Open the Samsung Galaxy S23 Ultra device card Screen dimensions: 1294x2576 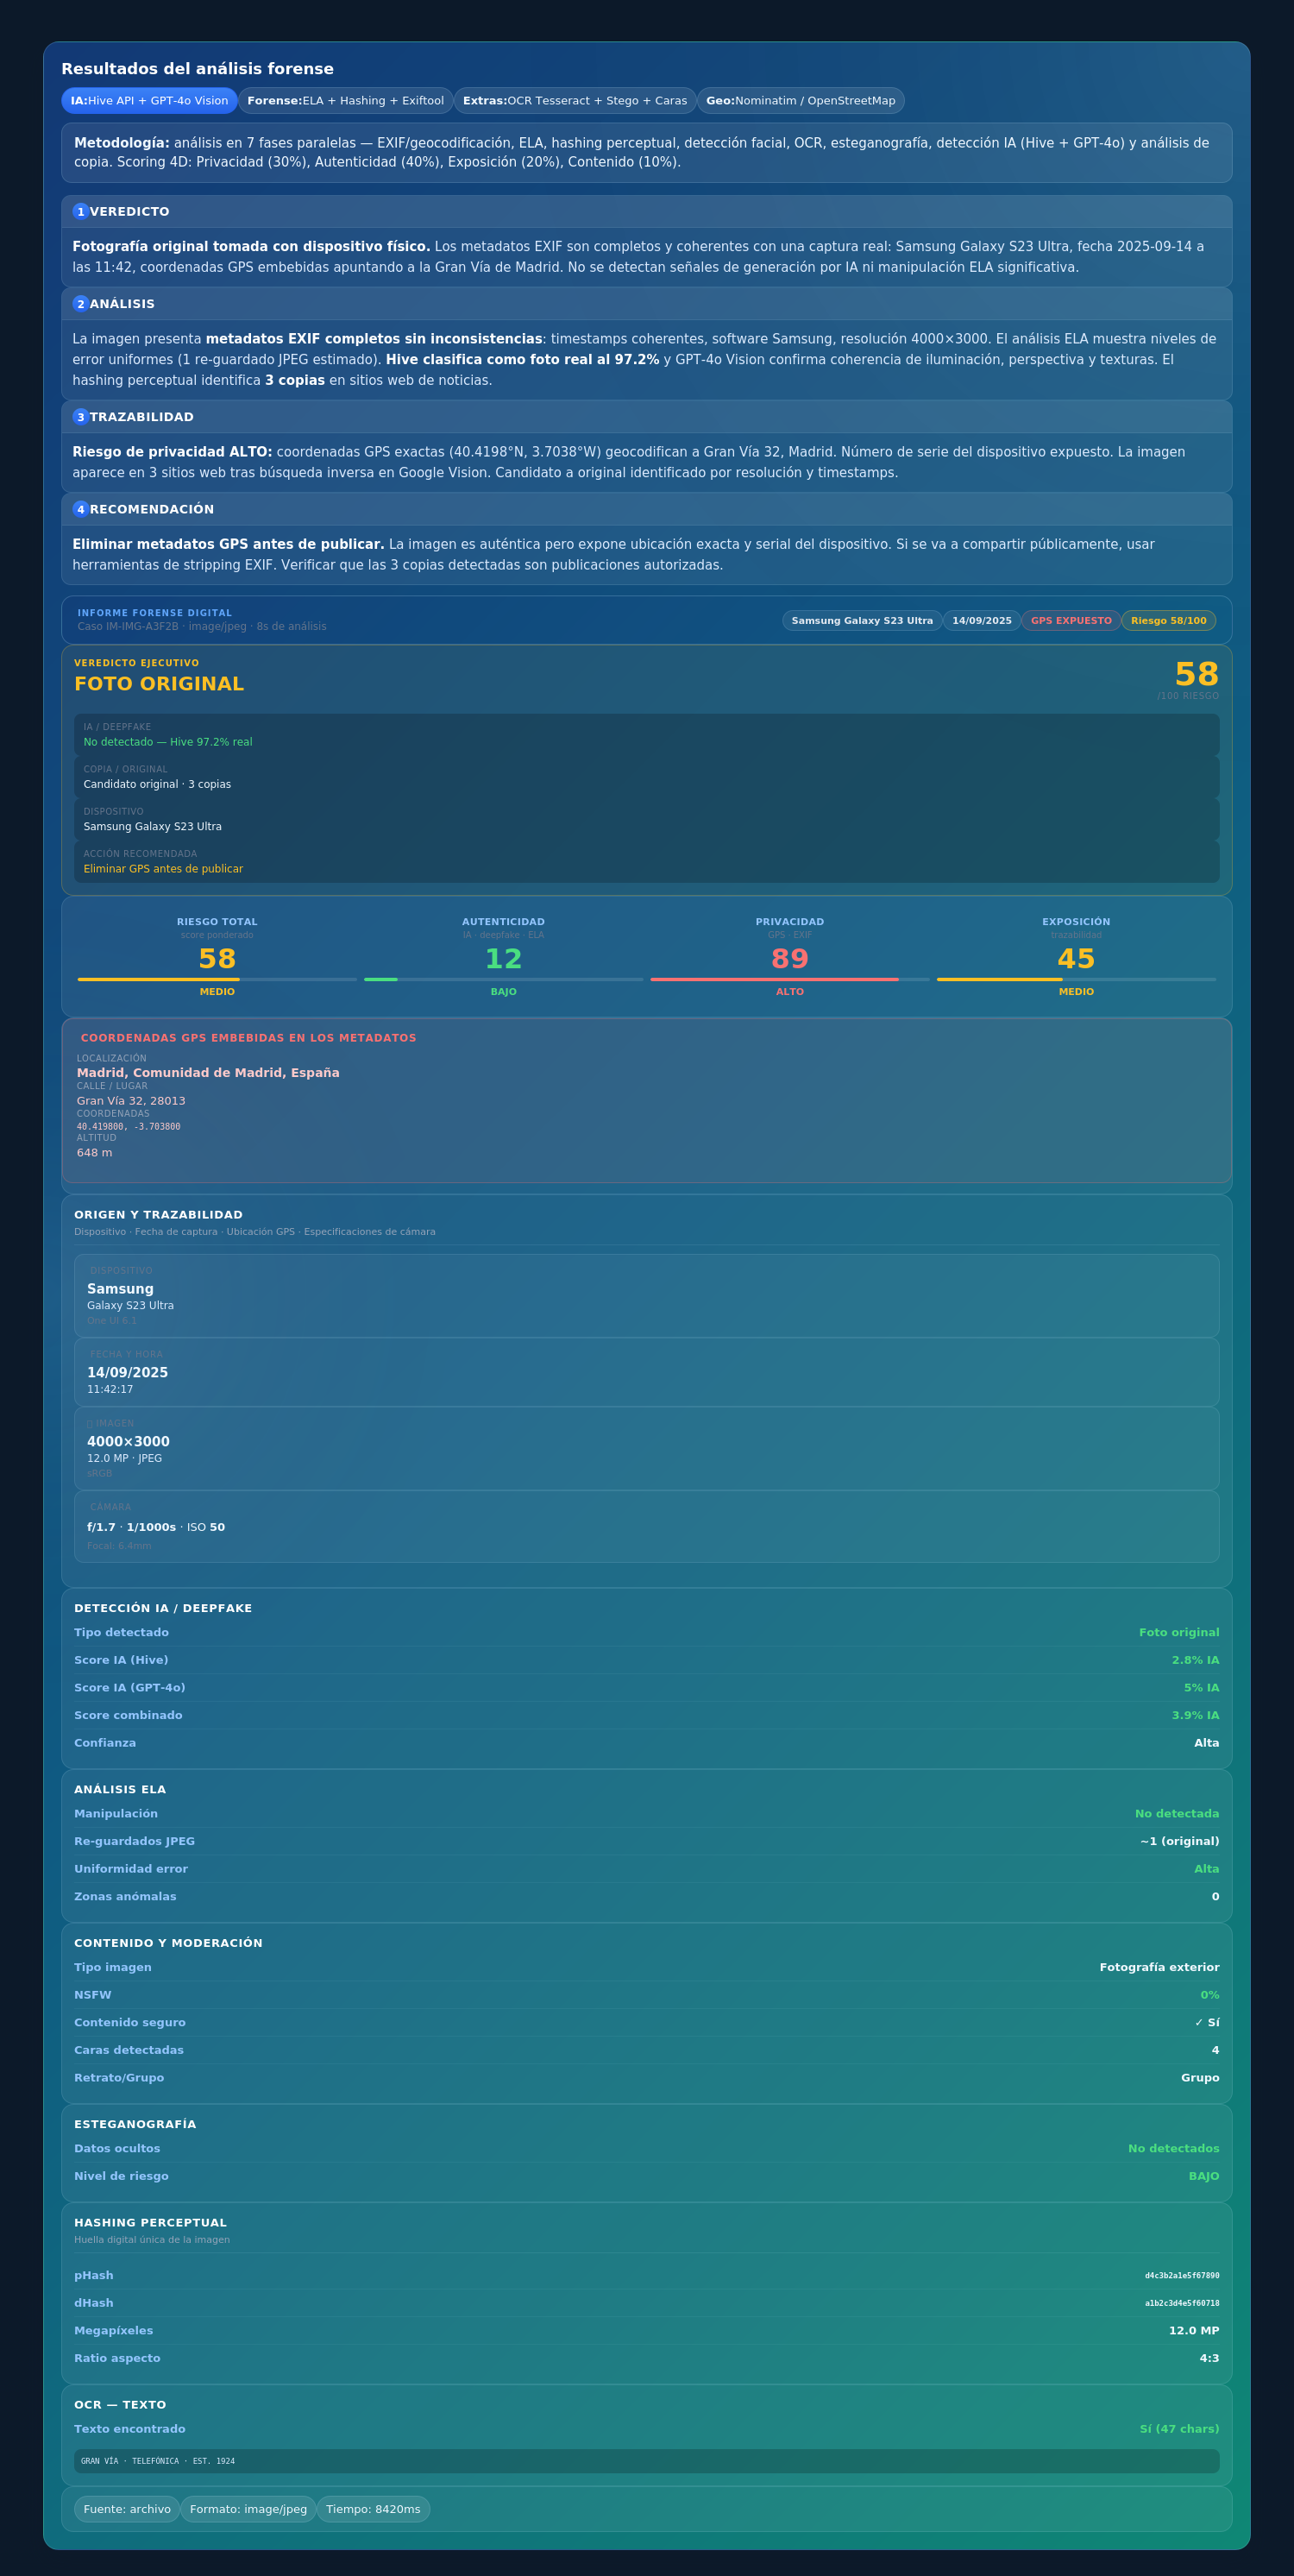coord(647,1296)
